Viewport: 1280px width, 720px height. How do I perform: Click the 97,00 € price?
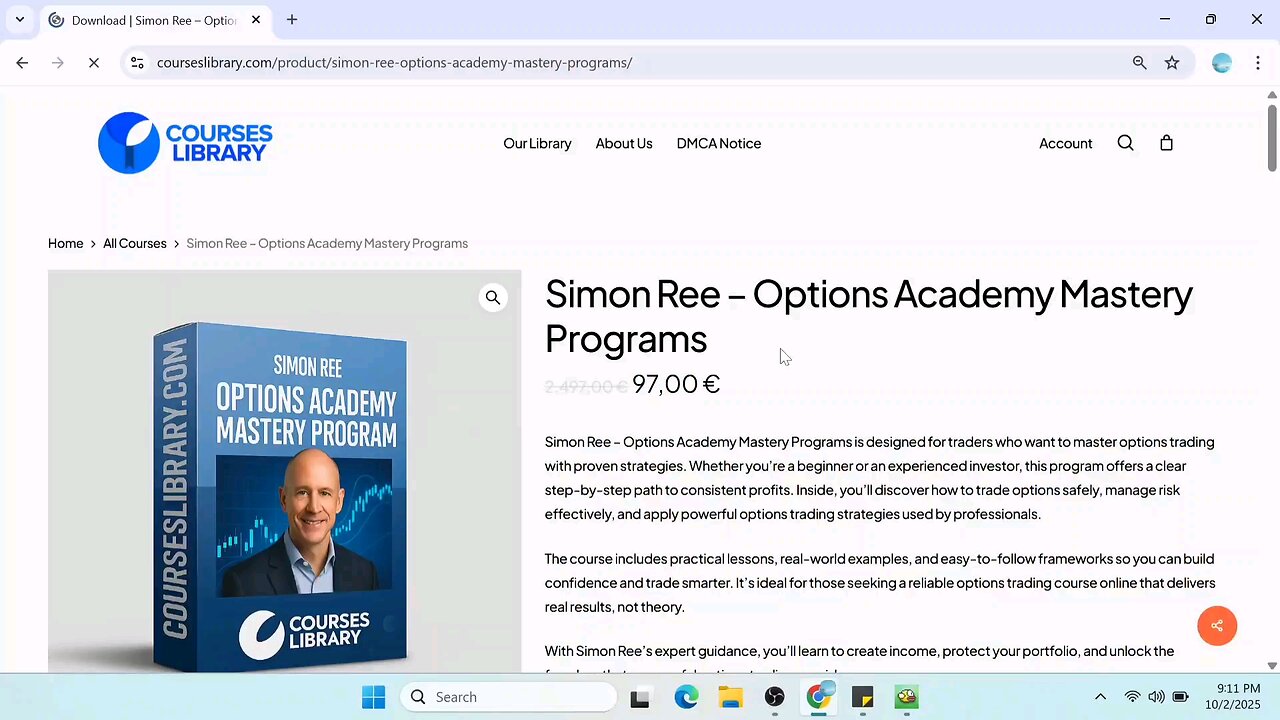pyautogui.click(x=676, y=384)
